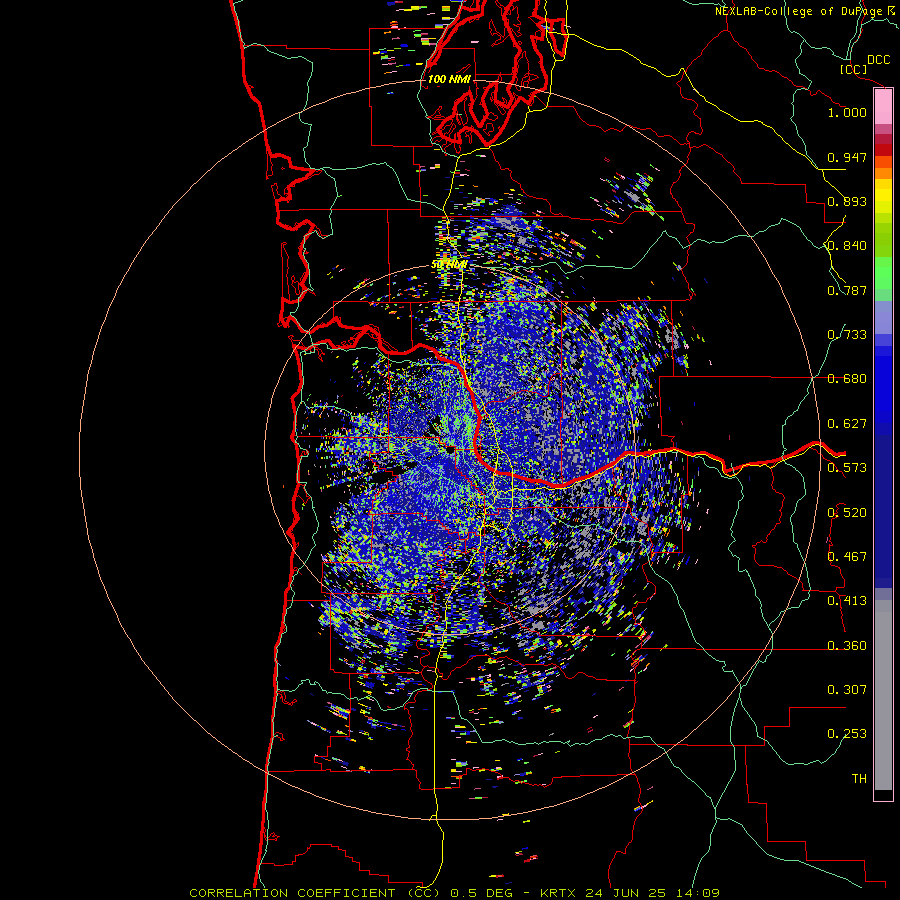Click the 50 NMI range ring label
This screenshot has height=900, width=900.
(x=449, y=265)
